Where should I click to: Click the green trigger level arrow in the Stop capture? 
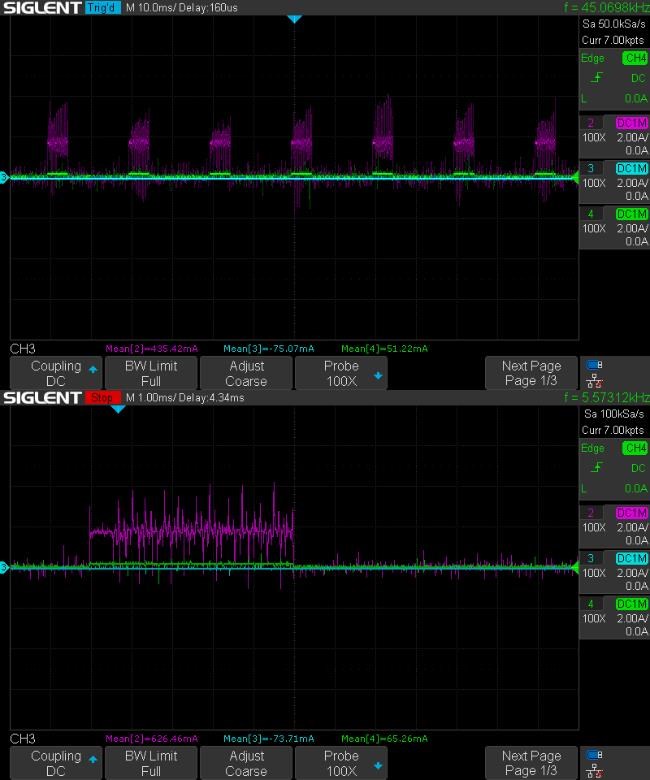(576, 567)
